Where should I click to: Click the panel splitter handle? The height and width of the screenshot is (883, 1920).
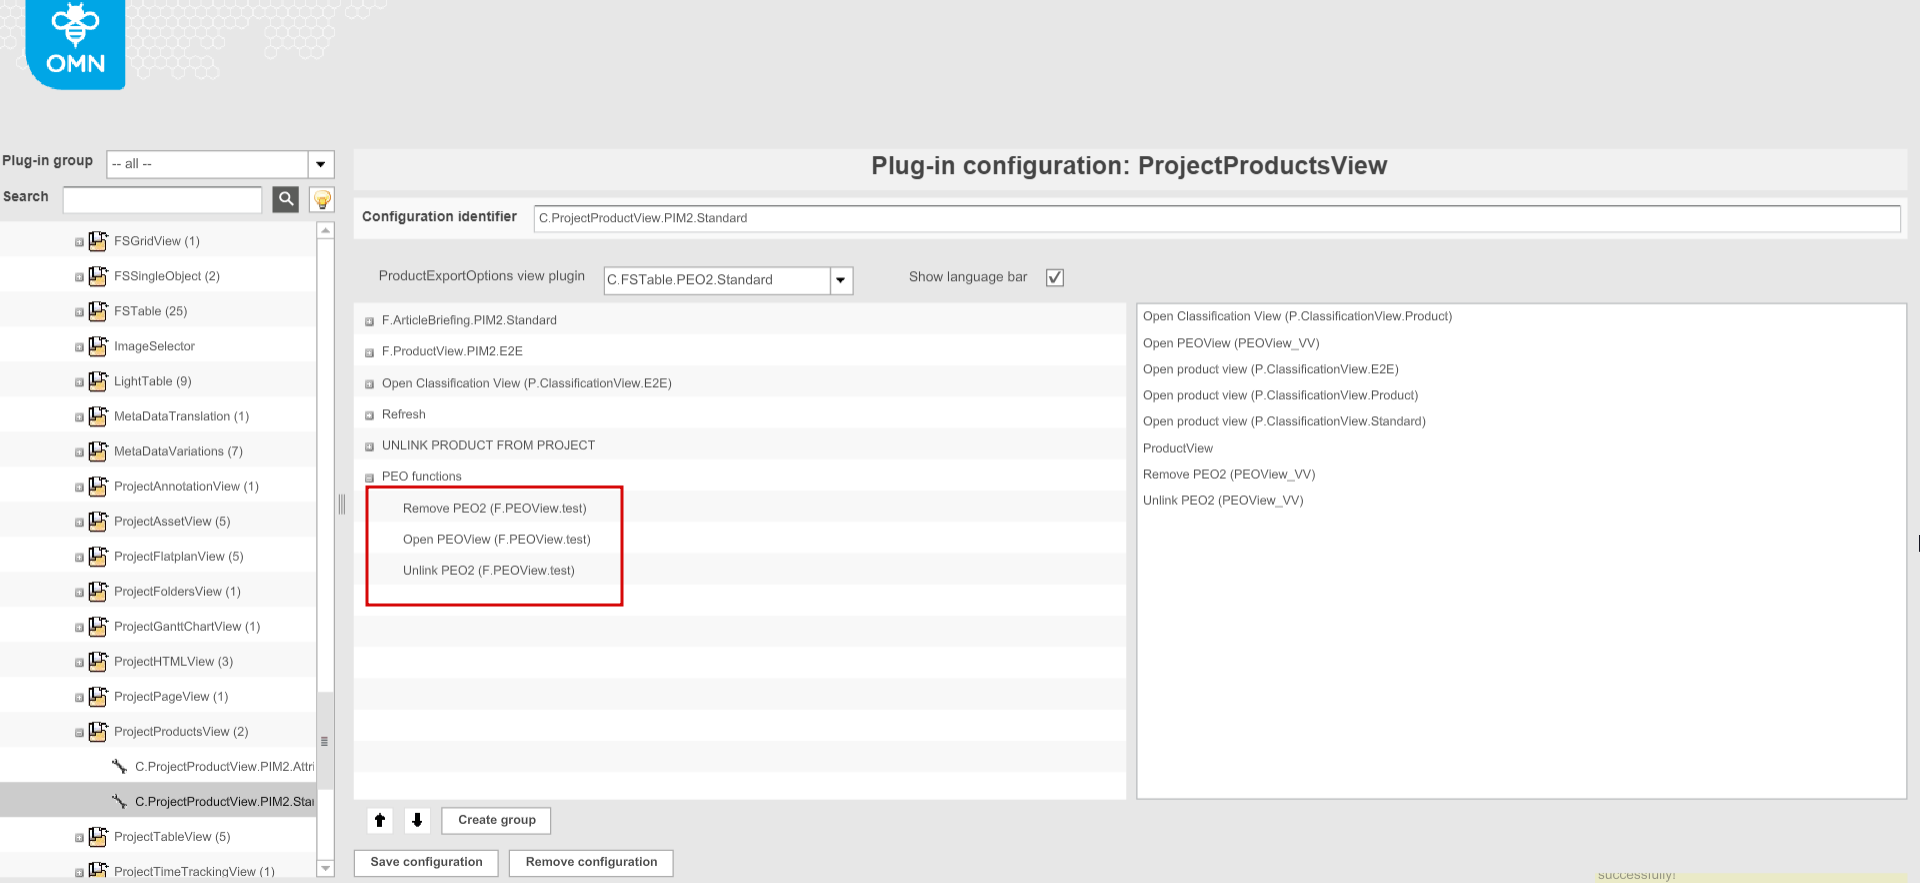342,504
